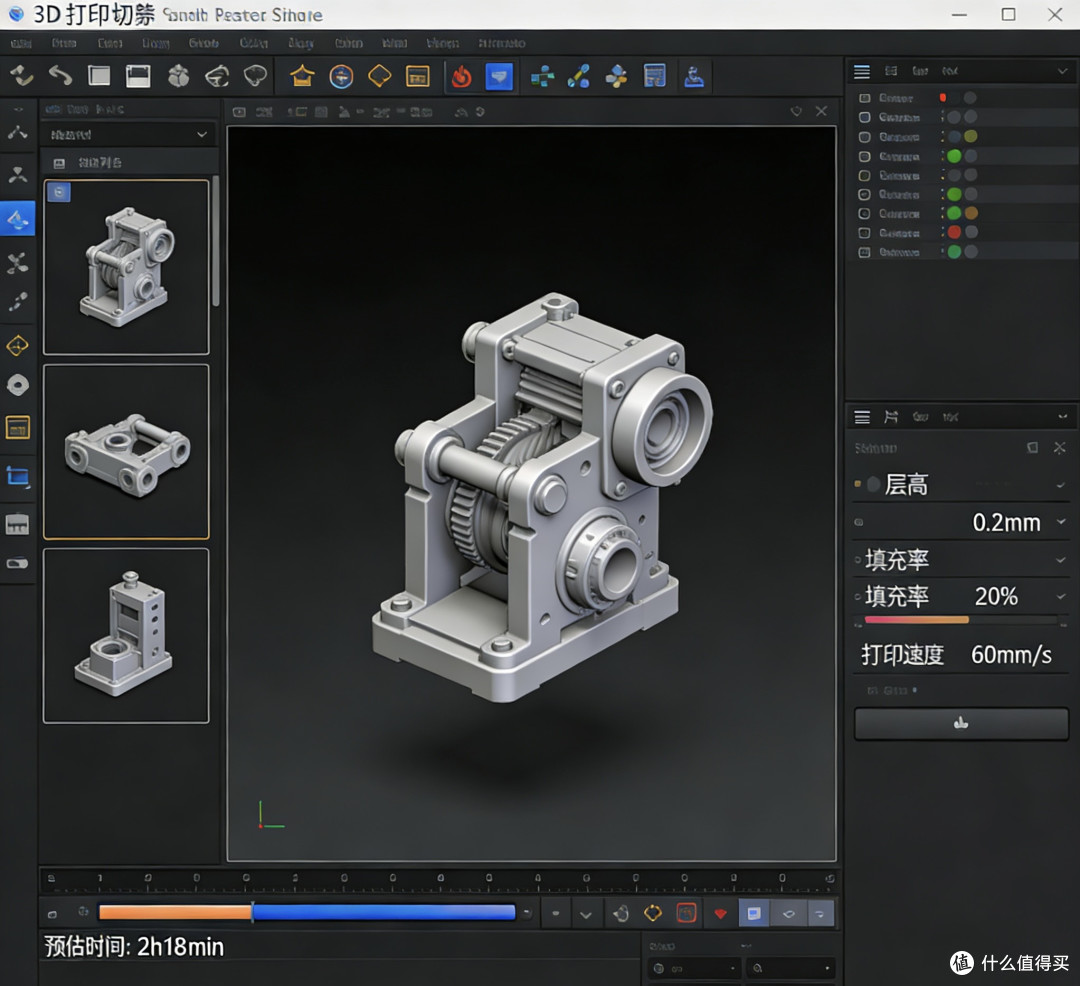The height and width of the screenshot is (986, 1080).
Task: Click the blue calculator-sheet icon in toolbar
Action: coord(654,76)
